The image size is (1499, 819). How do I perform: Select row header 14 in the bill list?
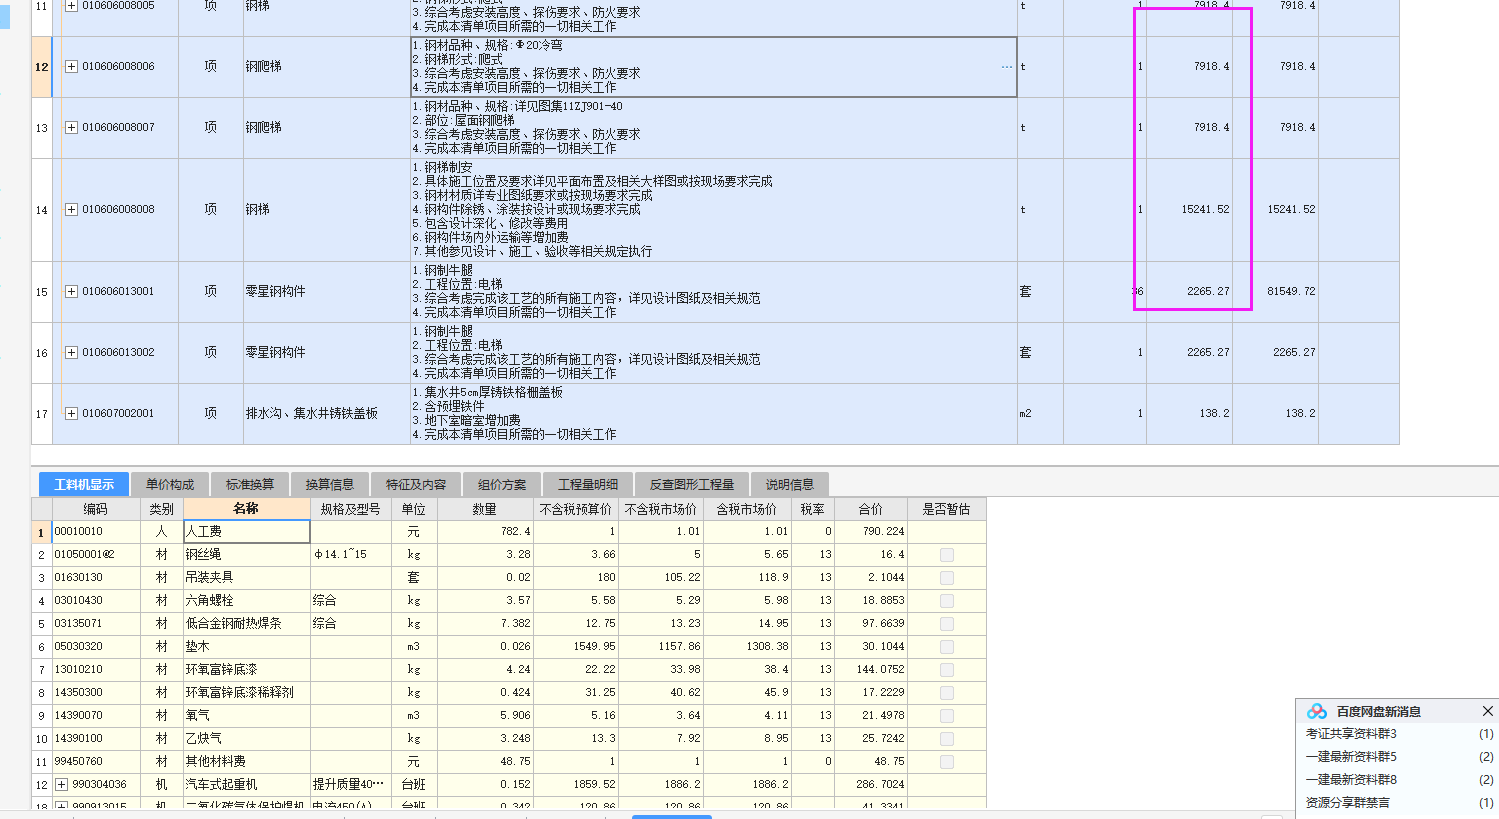(41, 210)
